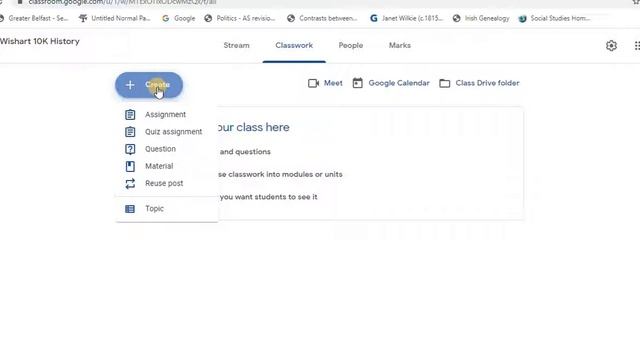Screen dimensions: 640x360
Task: Open the People tab
Action: [351, 45]
